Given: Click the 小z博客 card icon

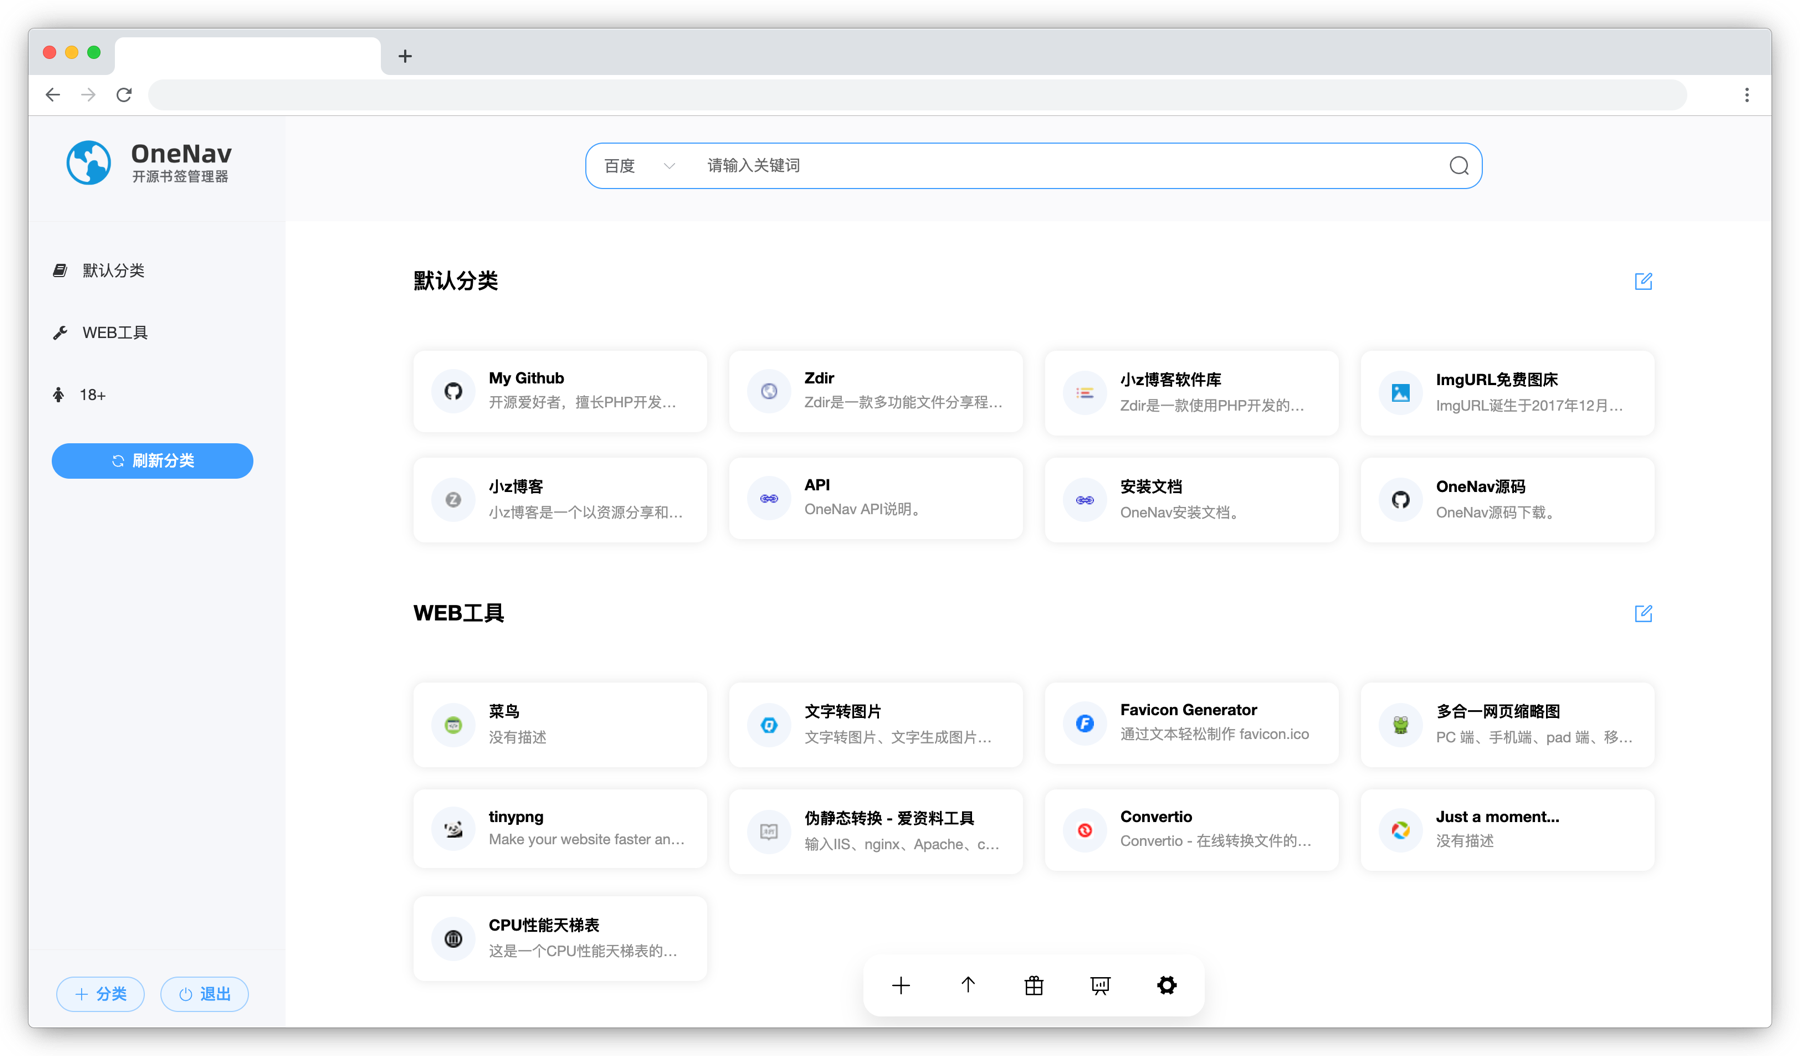Looking at the screenshot, I should pos(453,499).
